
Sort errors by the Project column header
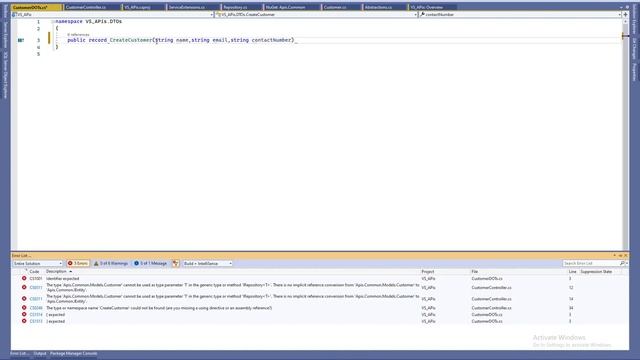(x=428, y=271)
